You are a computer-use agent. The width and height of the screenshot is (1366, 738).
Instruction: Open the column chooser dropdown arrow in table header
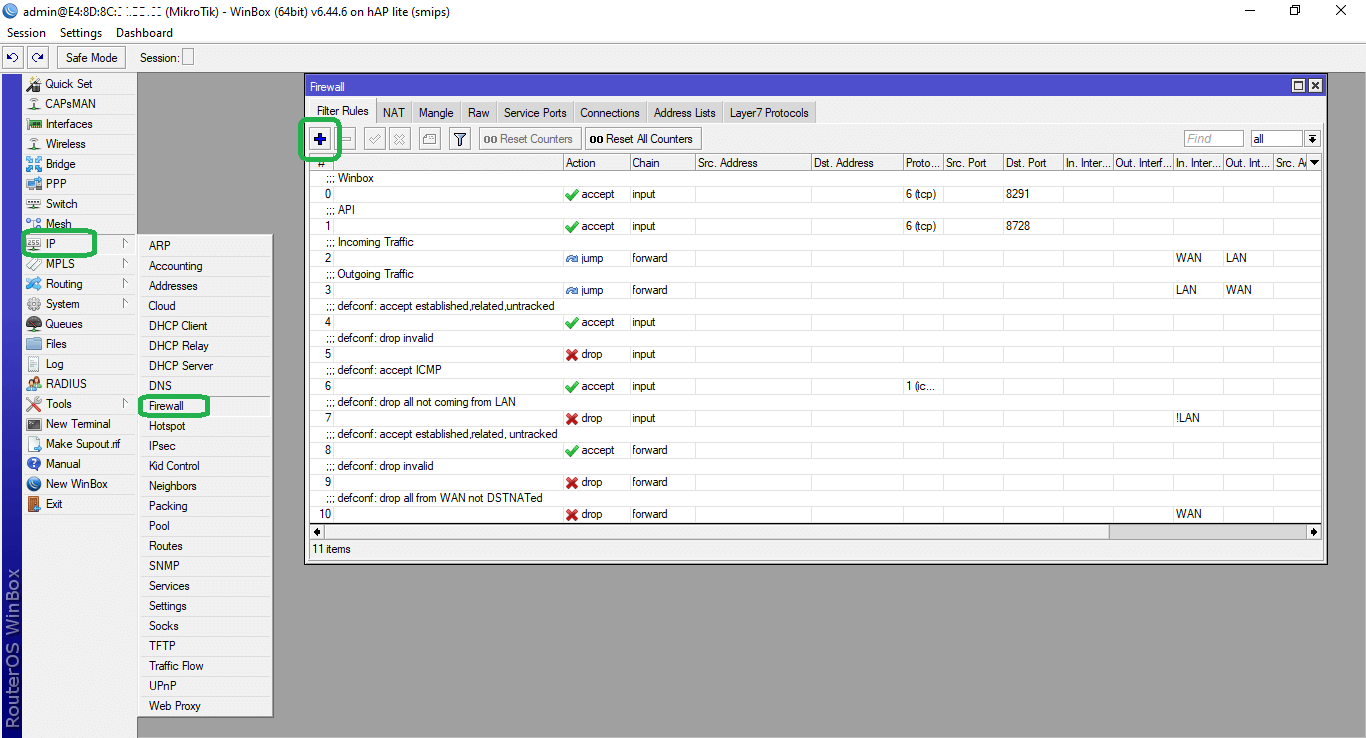click(1314, 163)
